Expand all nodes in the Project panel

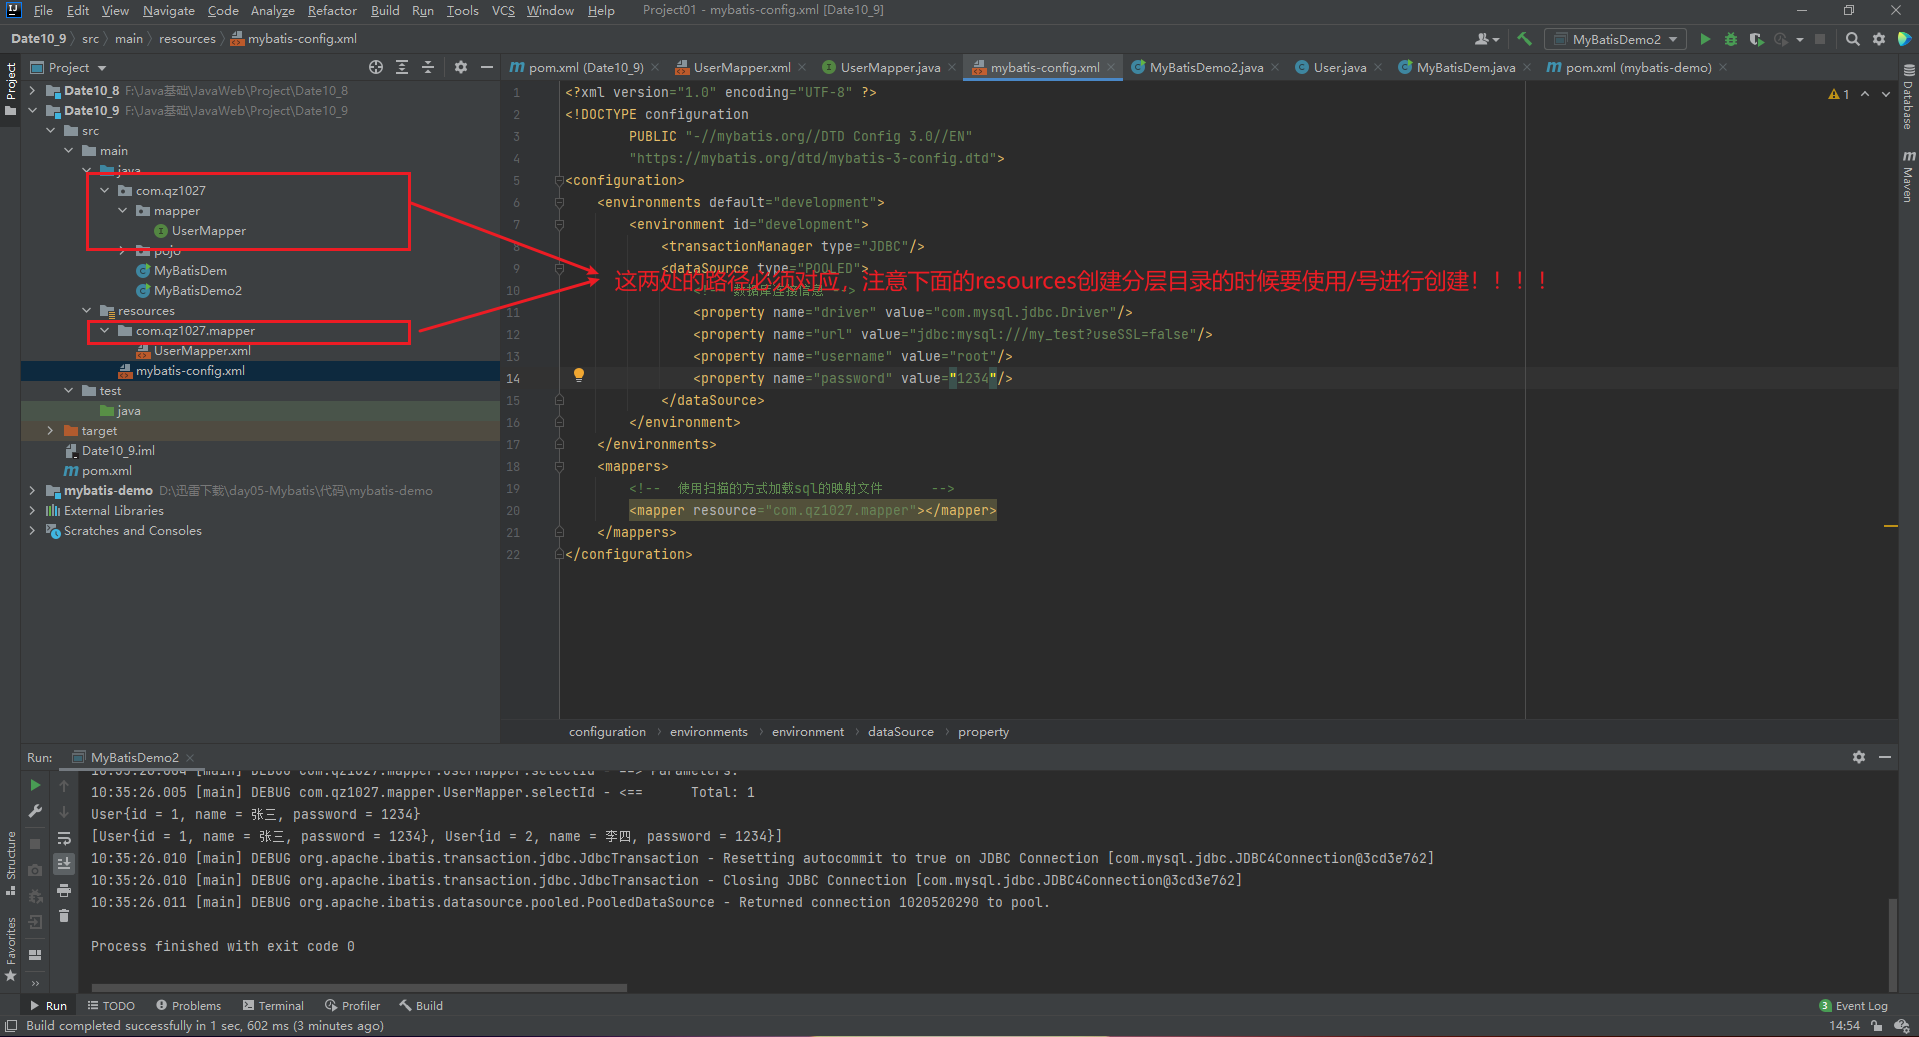click(402, 67)
